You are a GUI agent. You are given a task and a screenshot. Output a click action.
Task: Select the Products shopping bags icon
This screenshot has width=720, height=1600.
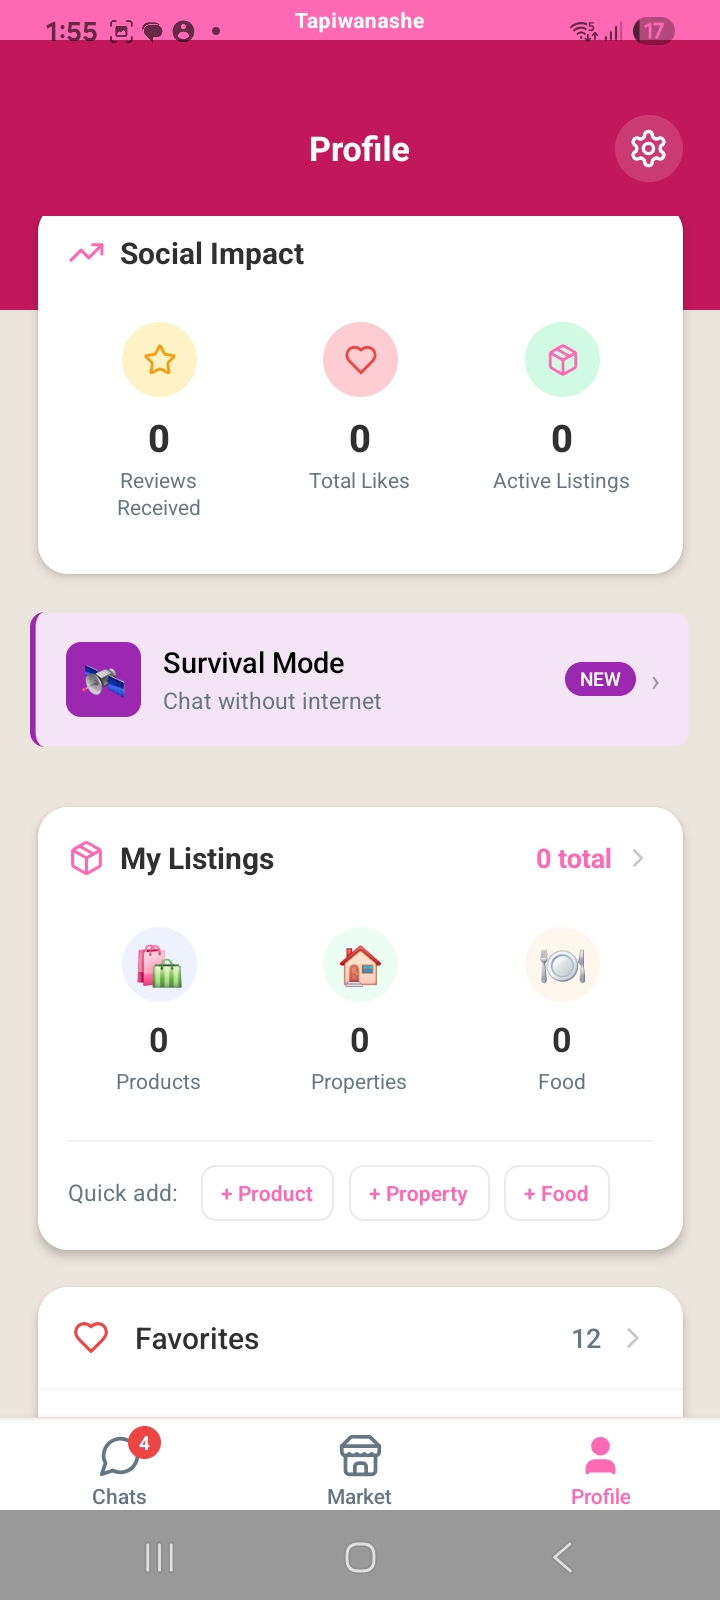point(159,965)
